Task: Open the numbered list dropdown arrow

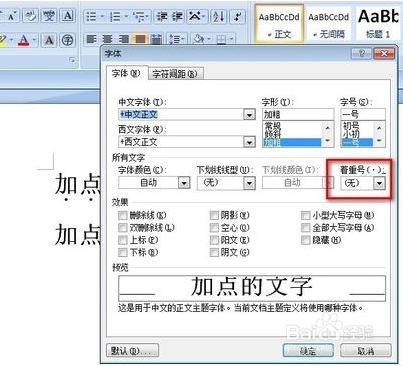Action: point(126,16)
